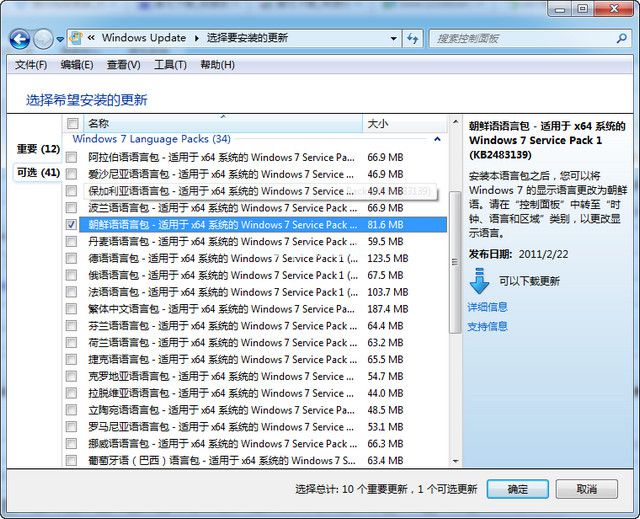The image size is (640, 519).
Task: Go back with the blue Back arrow
Action: [20, 39]
